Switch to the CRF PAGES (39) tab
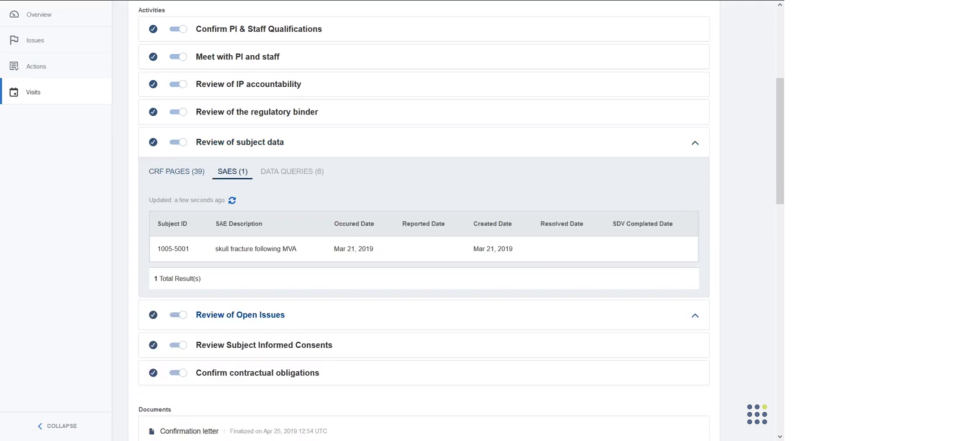Viewport: 960px width, 441px height. pyautogui.click(x=176, y=172)
